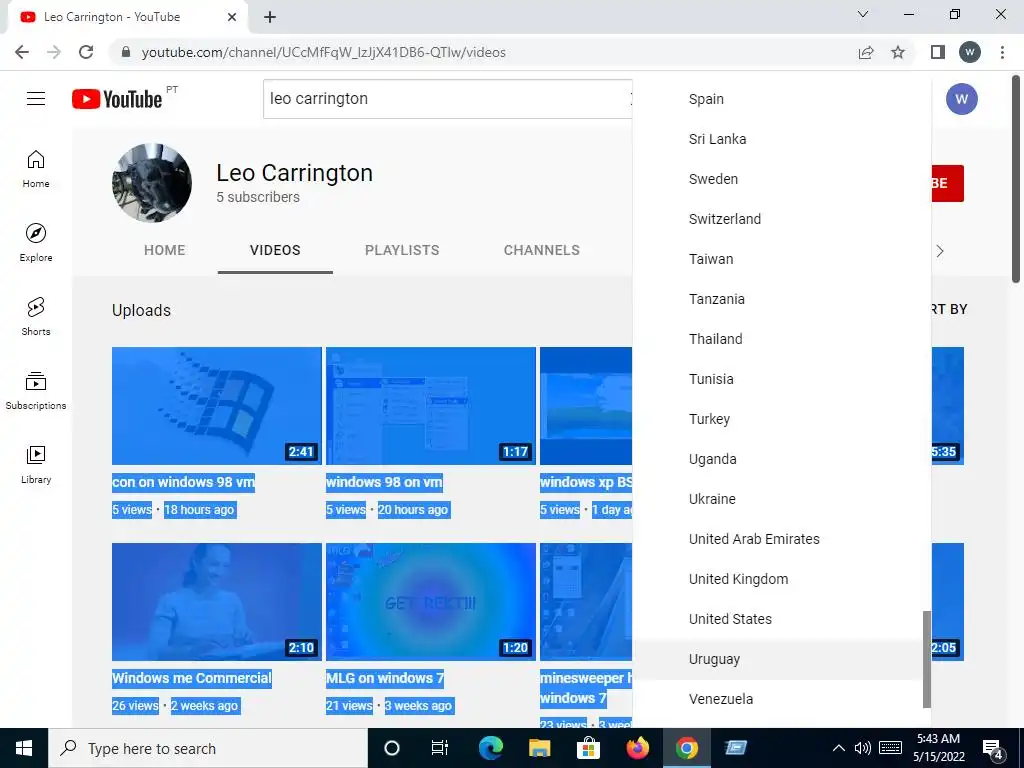
Task: Open the notification center
Action: pyautogui.click(x=993, y=749)
